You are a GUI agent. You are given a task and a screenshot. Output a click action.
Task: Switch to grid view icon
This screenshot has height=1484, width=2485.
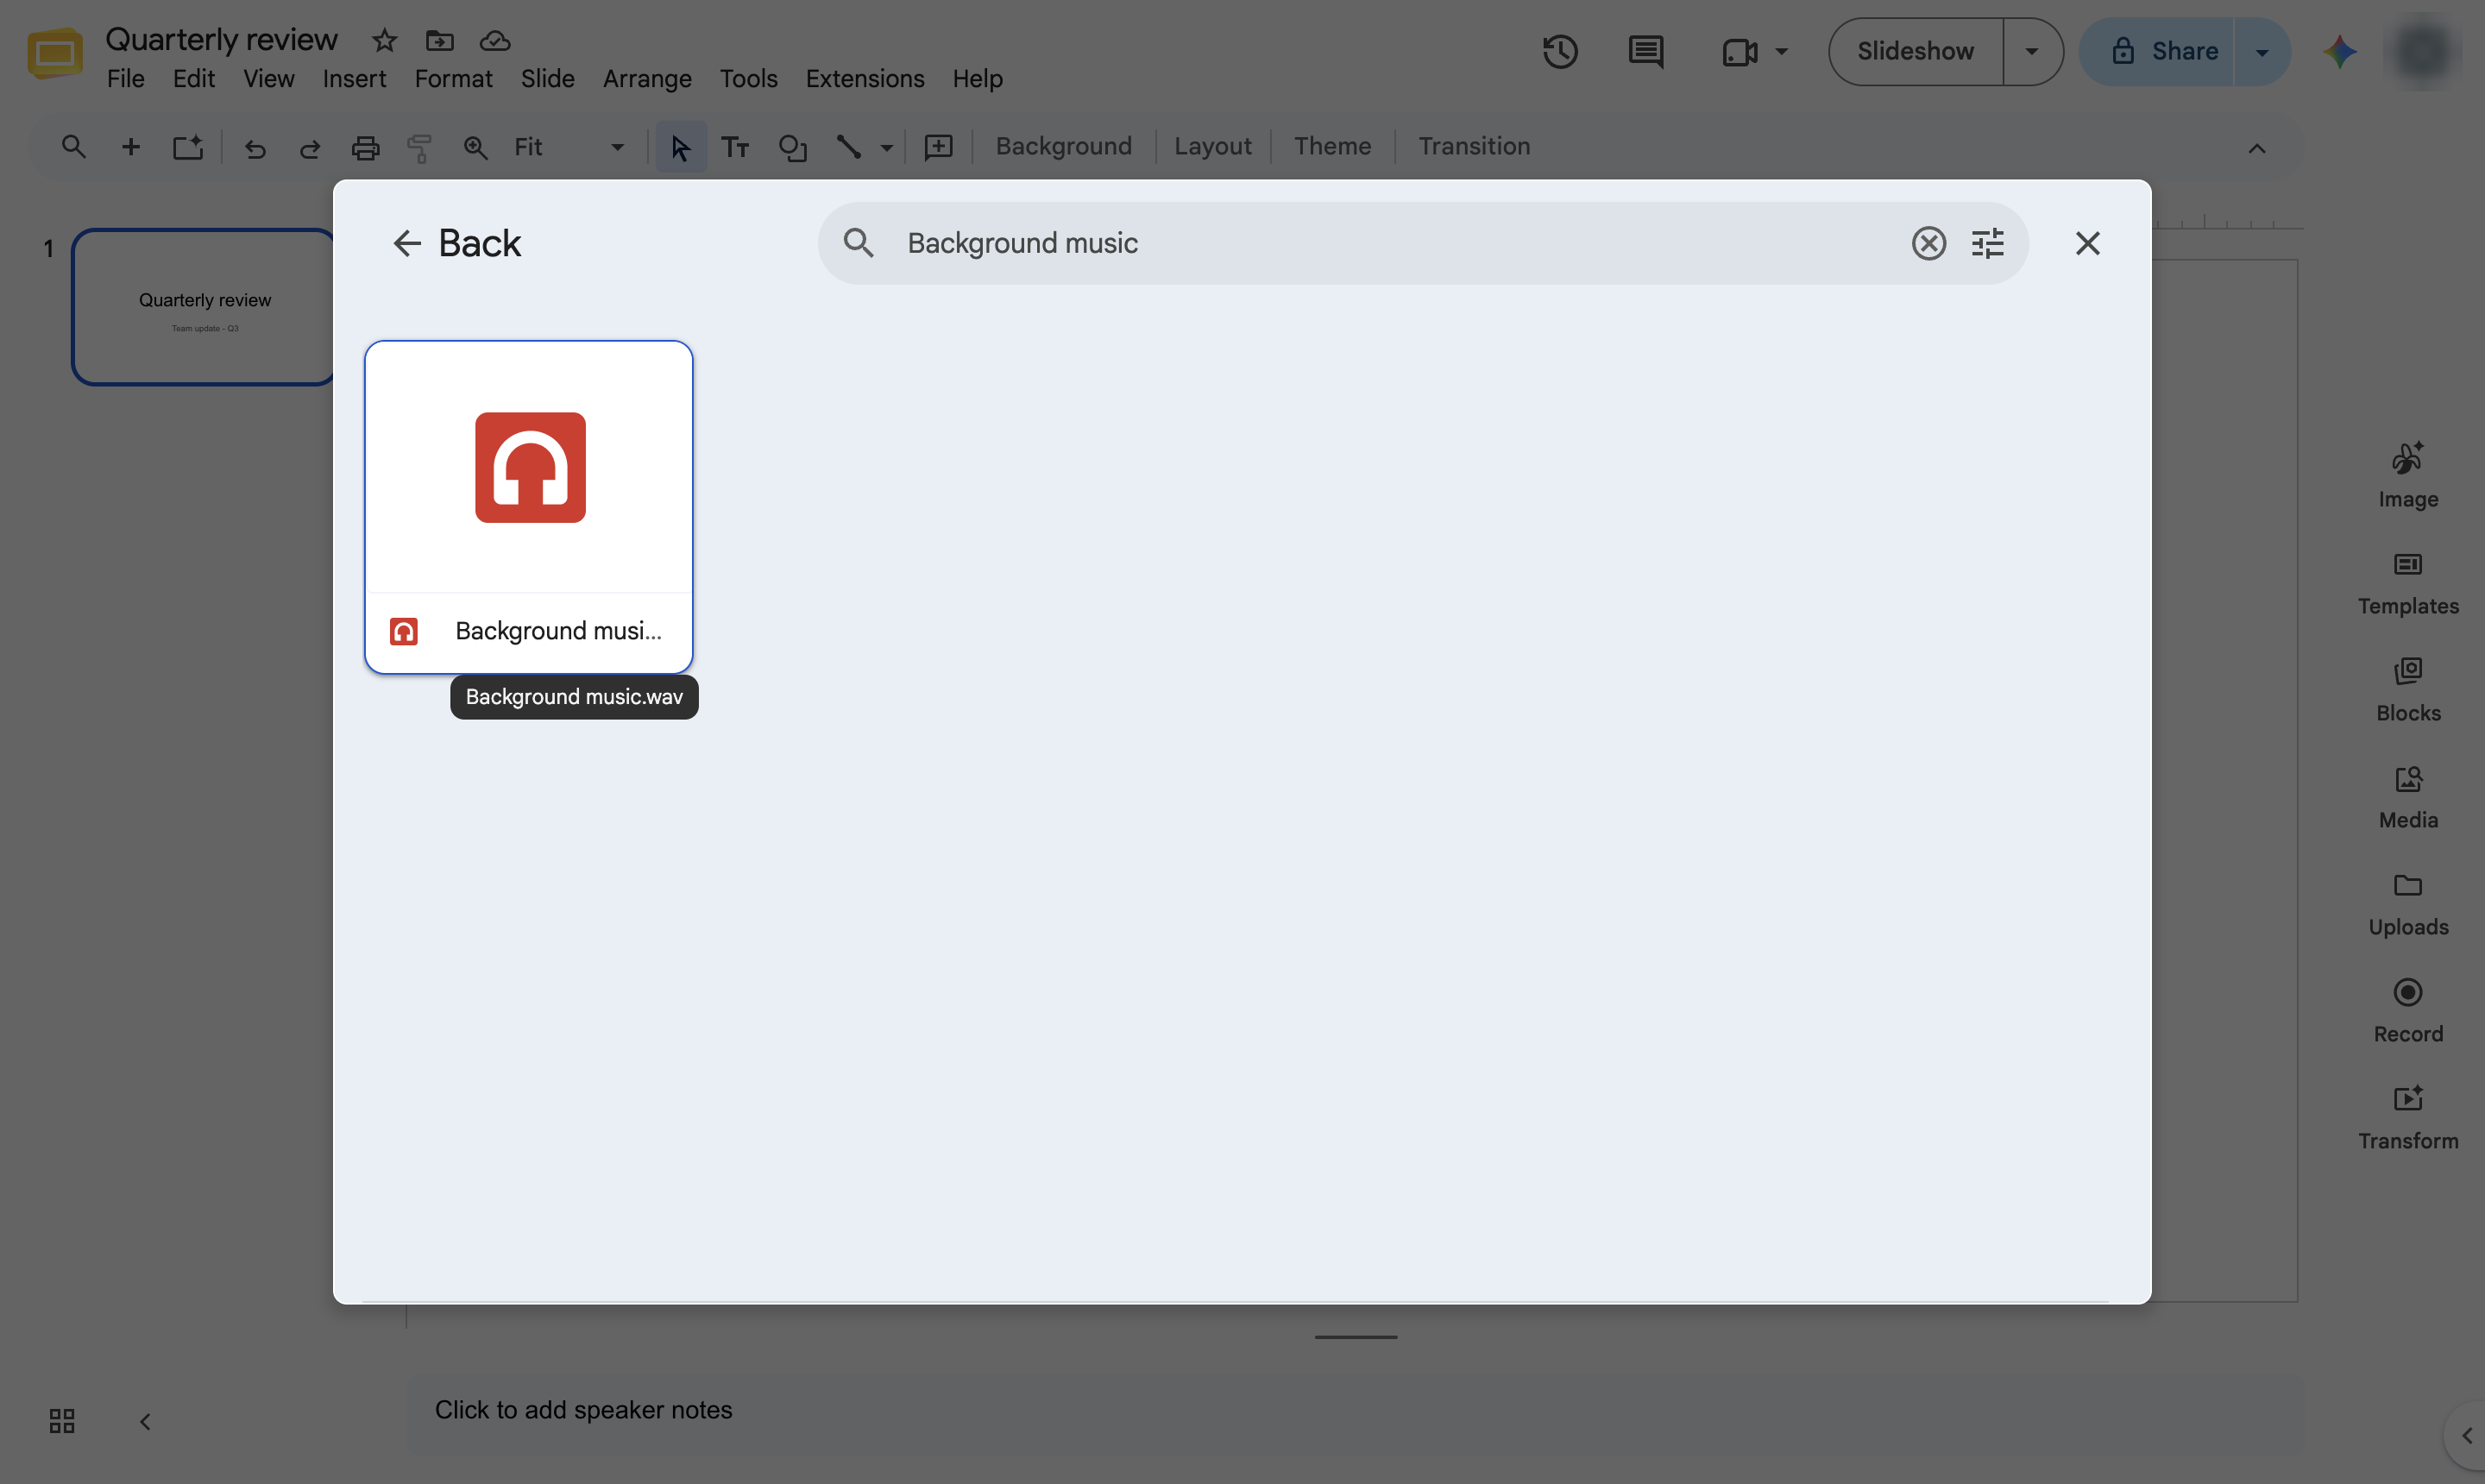(62, 1421)
